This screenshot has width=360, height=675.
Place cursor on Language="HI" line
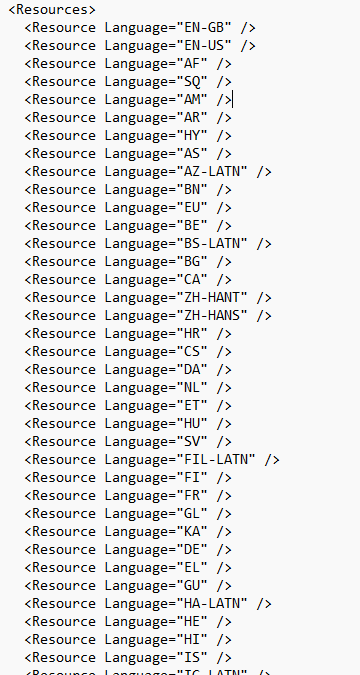[x=128, y=639]
